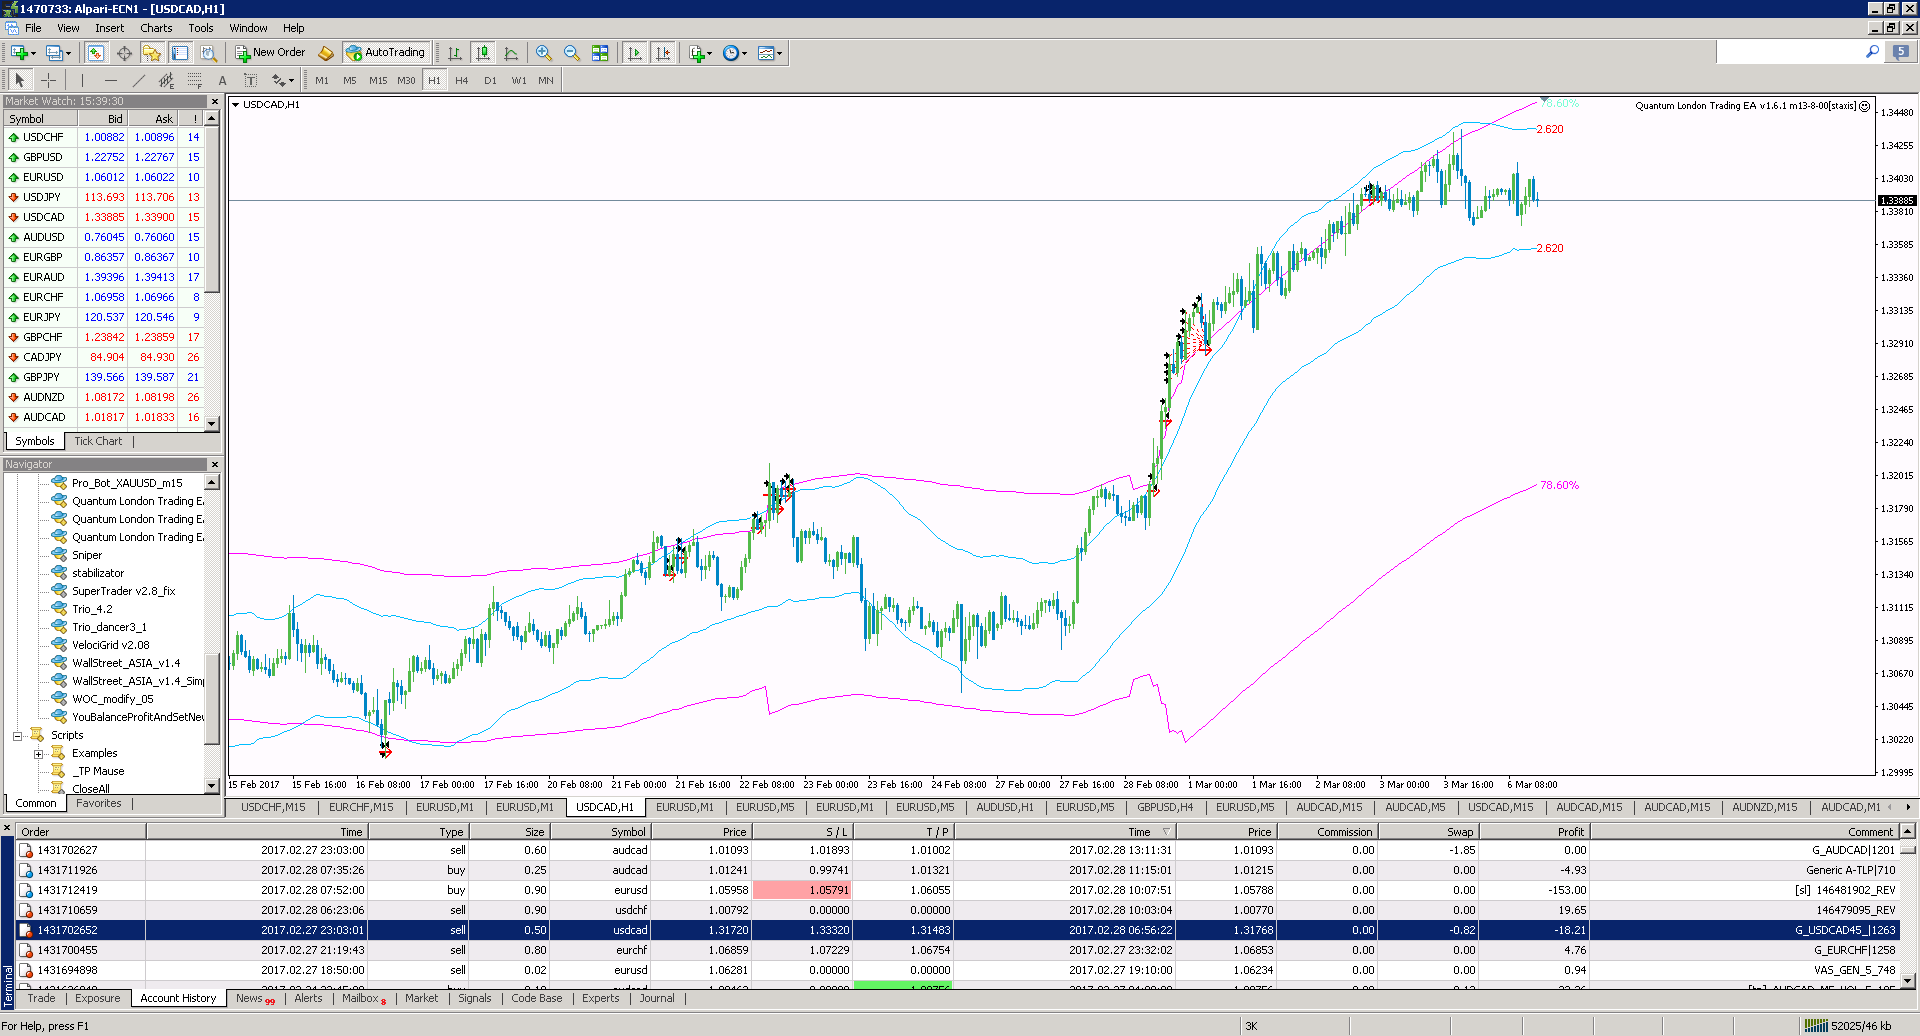Select the Text 'A' tool

[x=222, y=80]
